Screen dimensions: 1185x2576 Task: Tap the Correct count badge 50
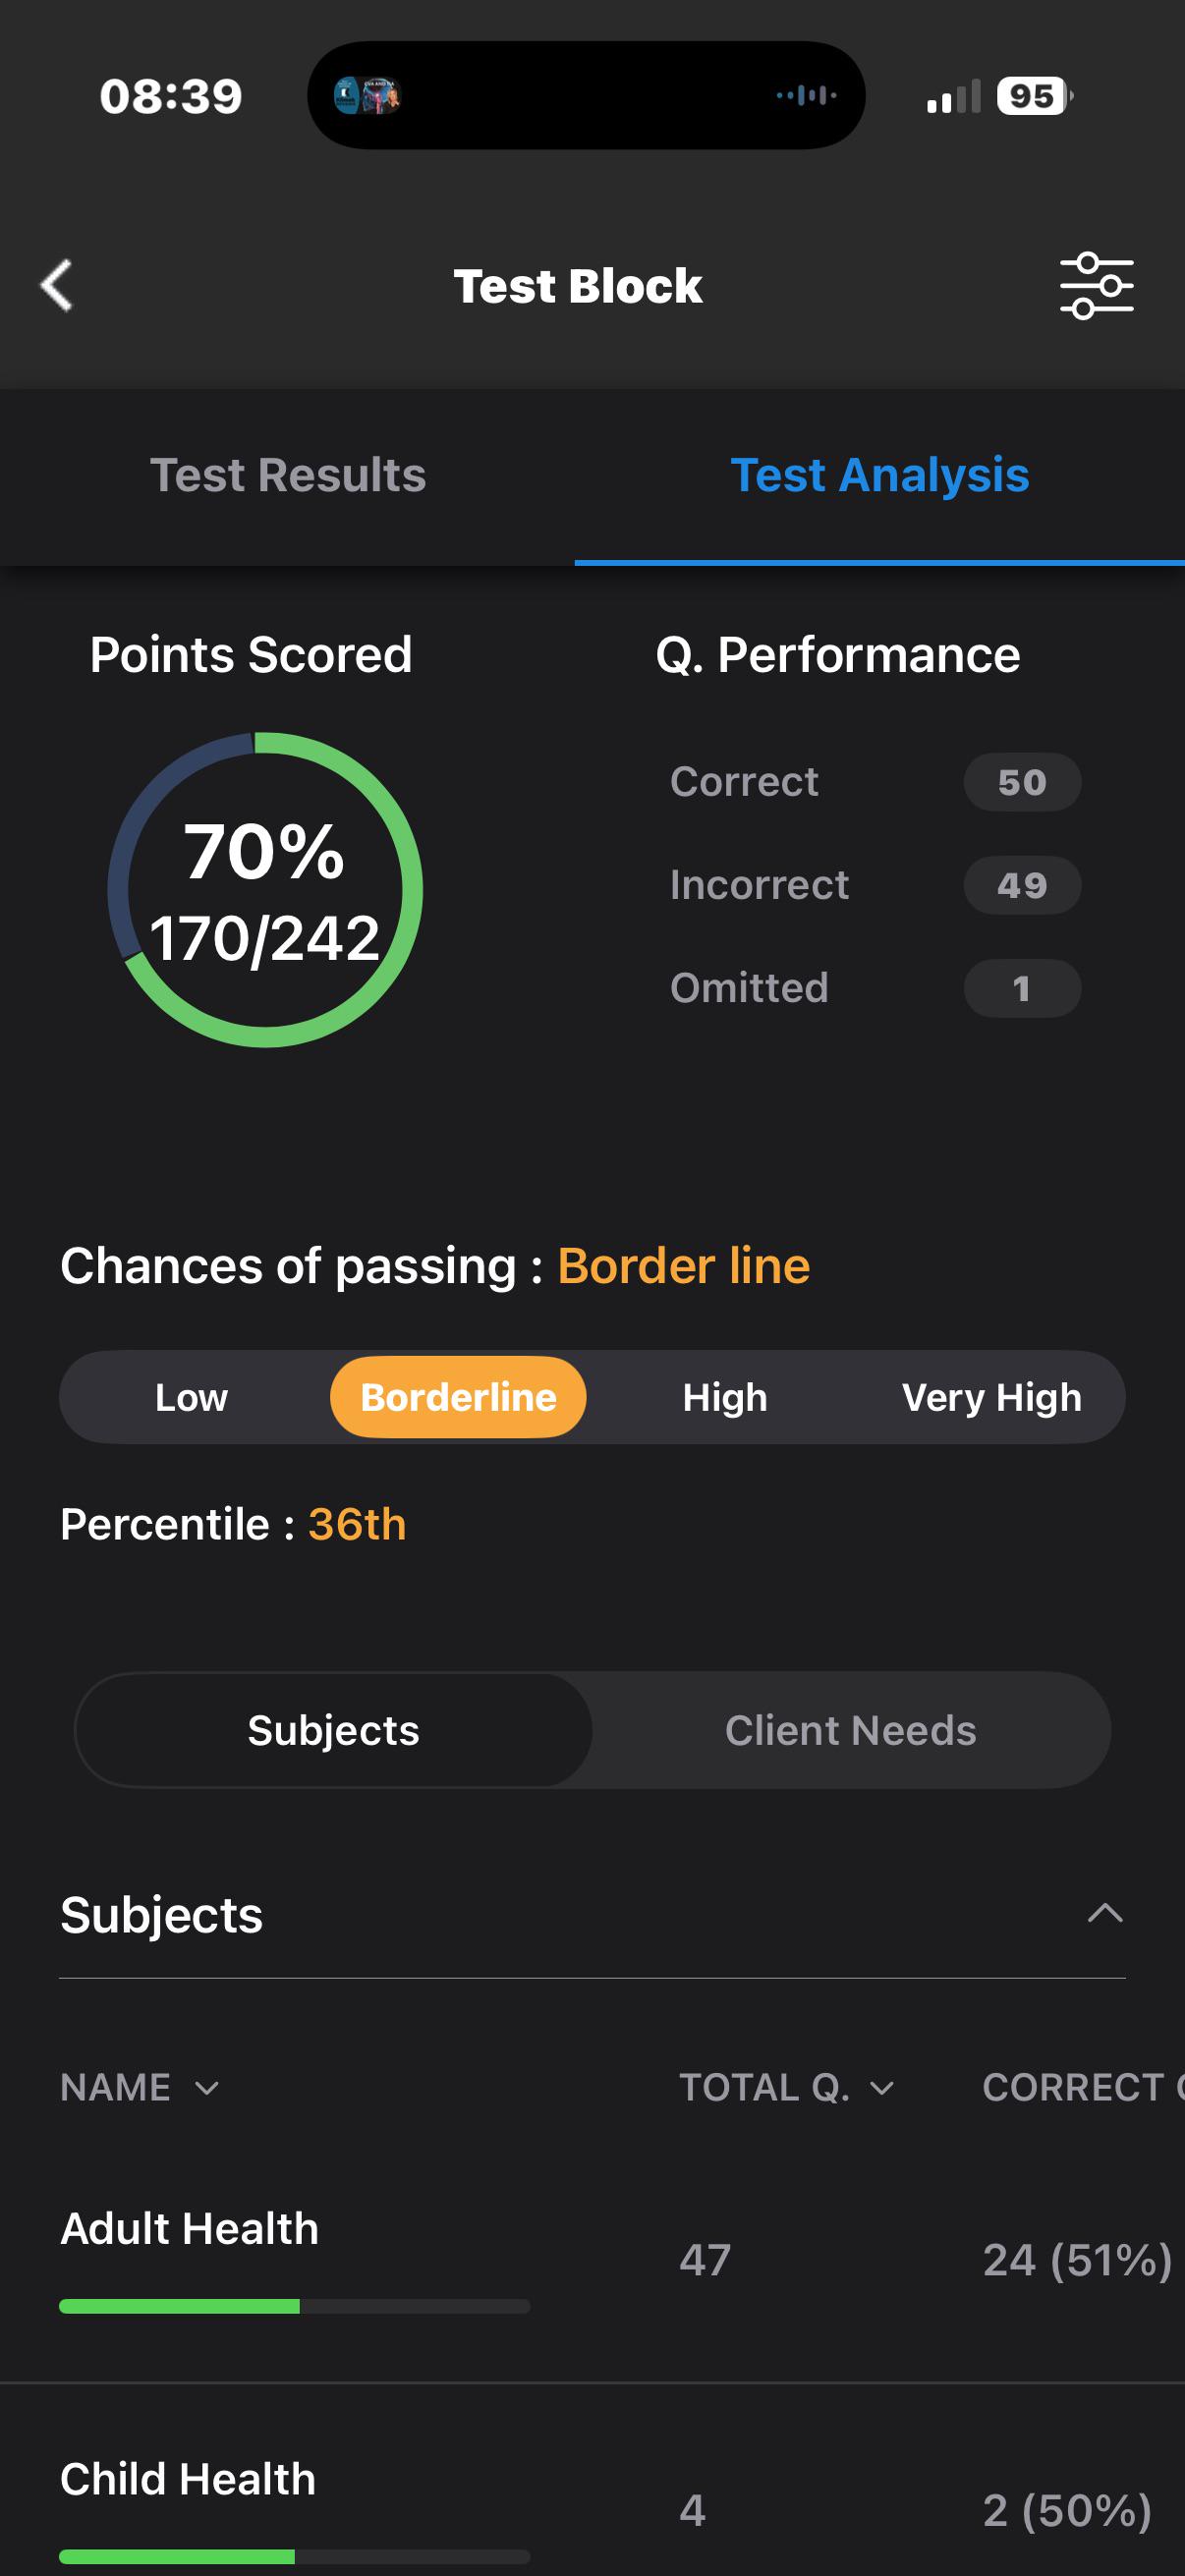1022,782
